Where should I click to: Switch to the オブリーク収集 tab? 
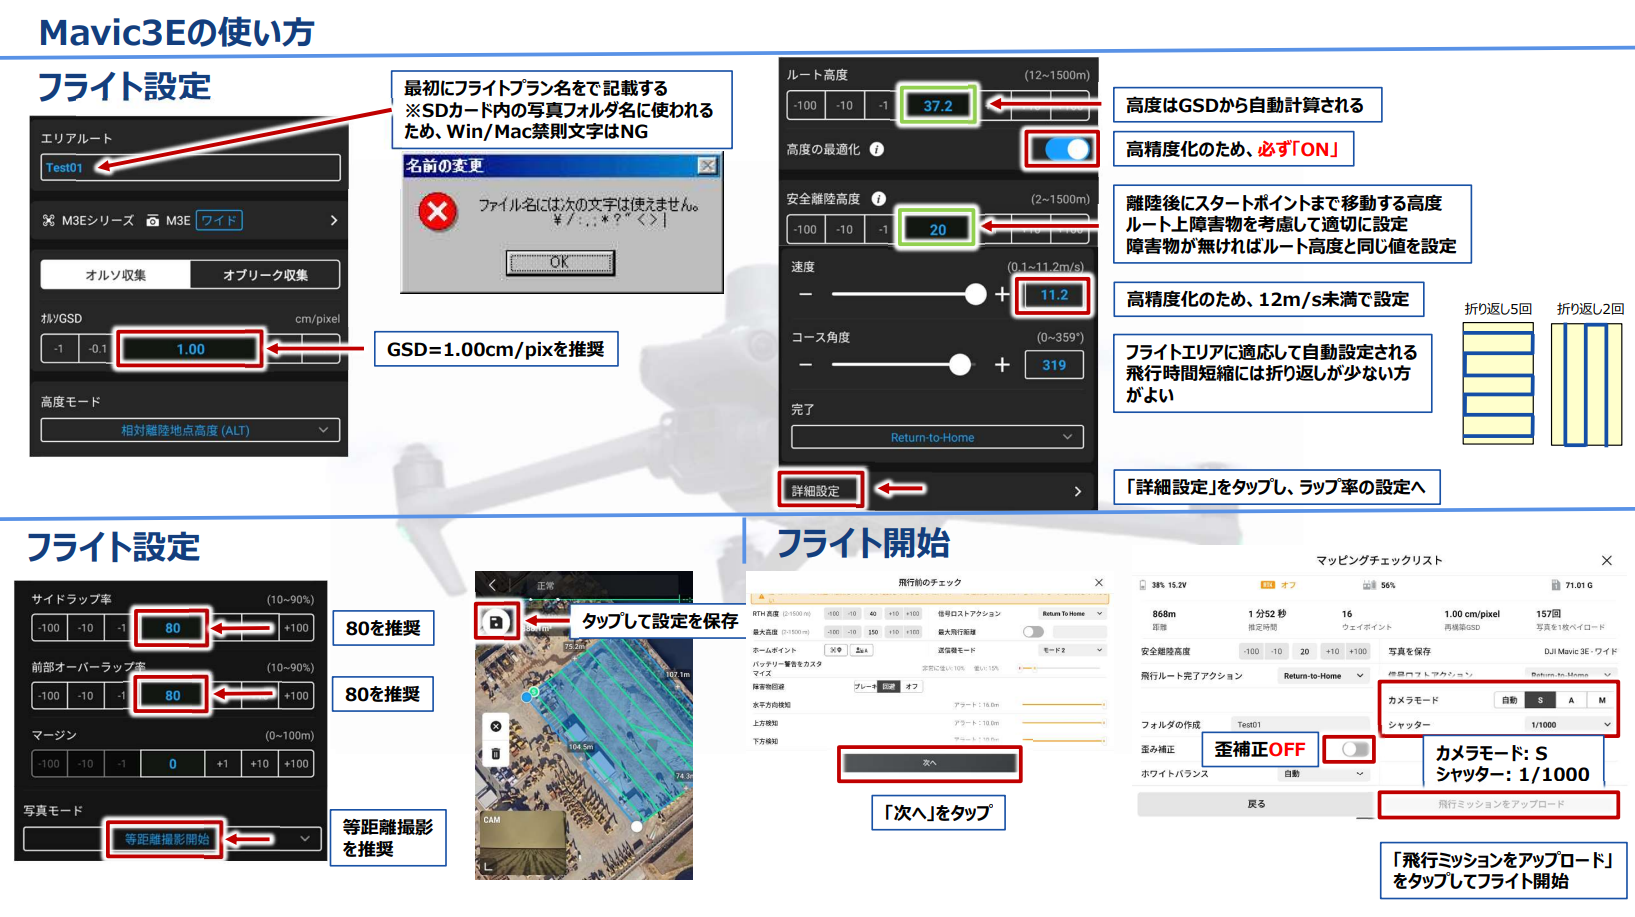(x=265, y=275)
